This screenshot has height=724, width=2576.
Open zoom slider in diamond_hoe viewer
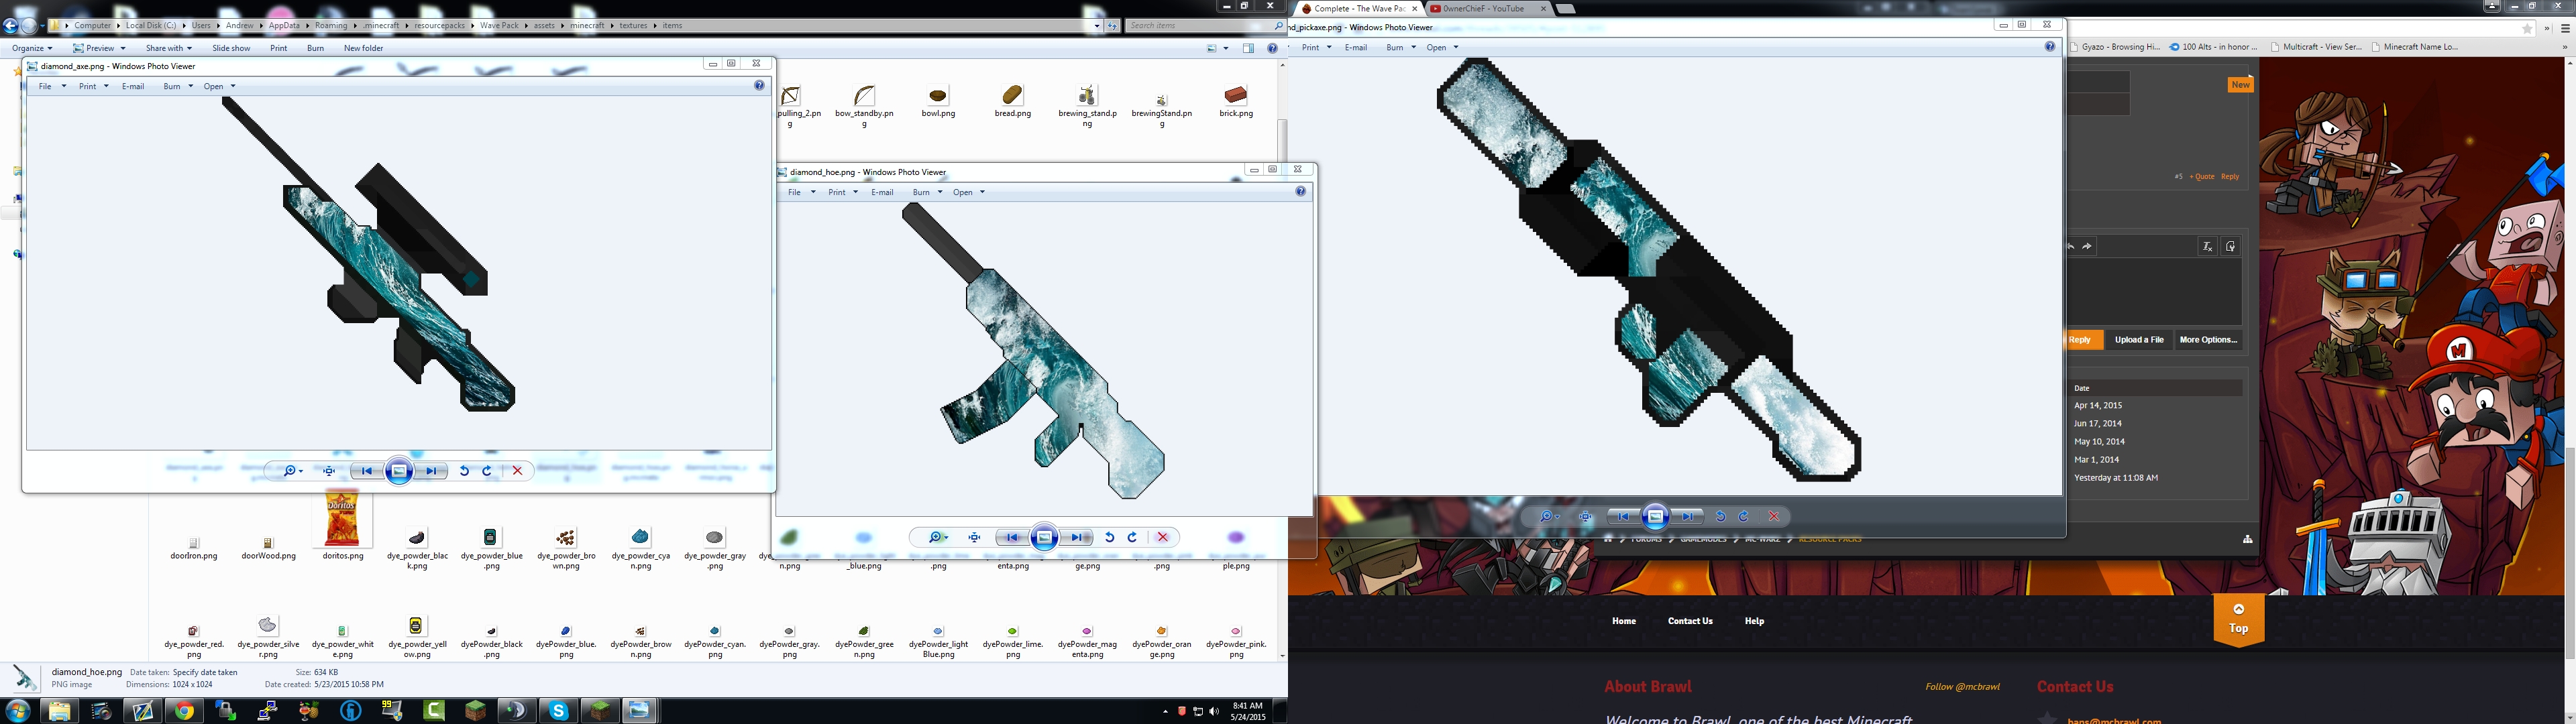pos(938,537)
